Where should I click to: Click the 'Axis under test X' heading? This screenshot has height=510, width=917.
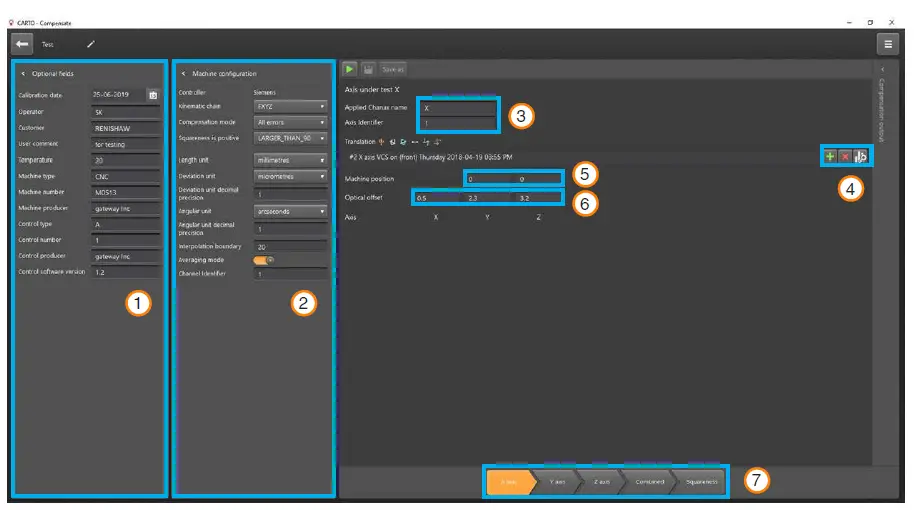coord(372,89)
